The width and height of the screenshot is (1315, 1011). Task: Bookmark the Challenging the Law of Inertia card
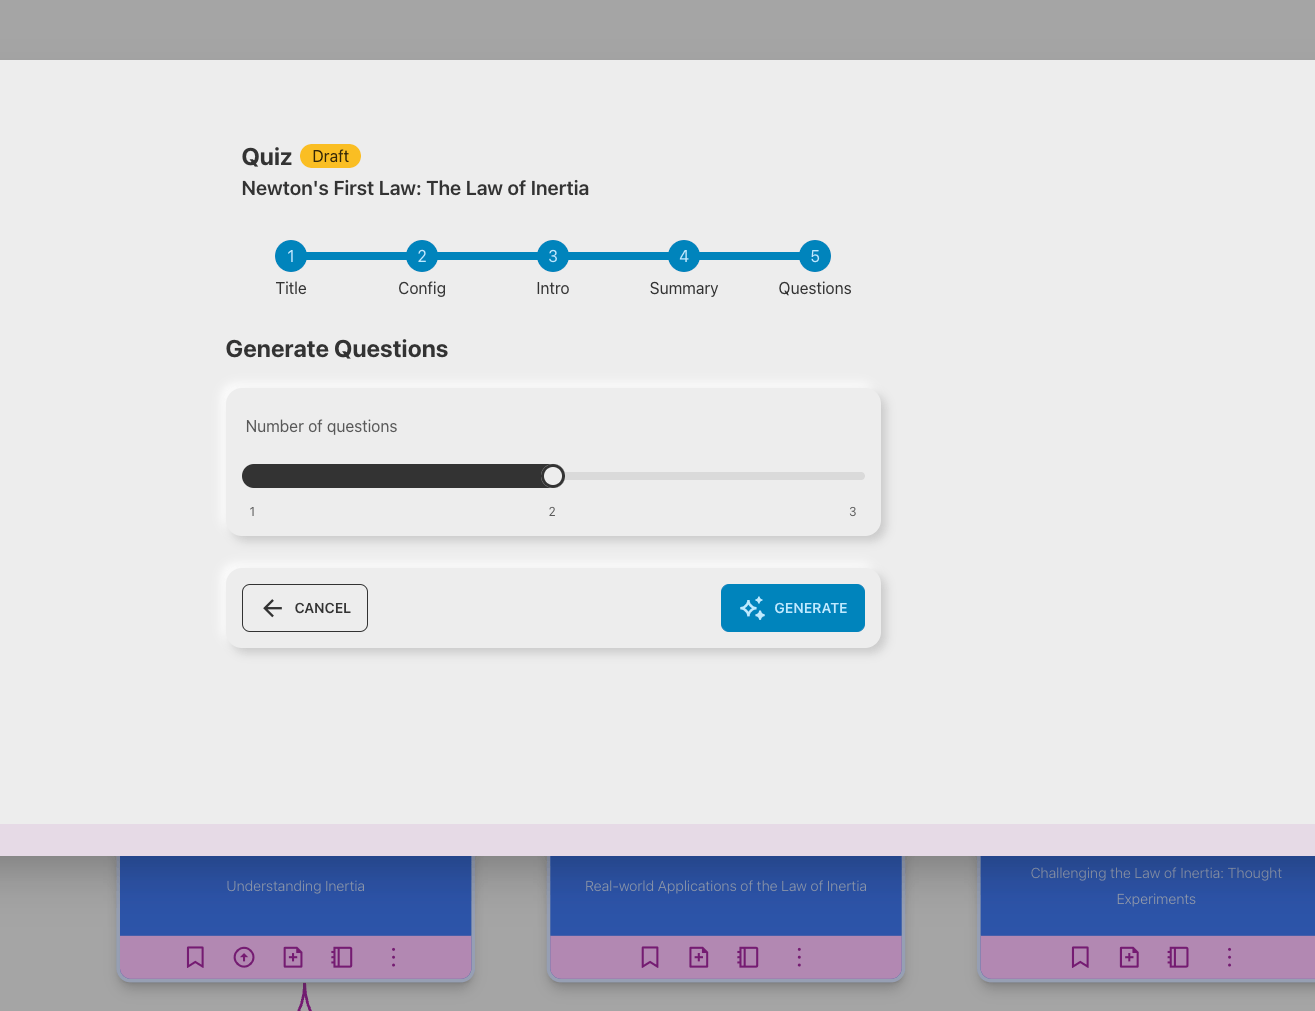[x=1080, y=957]
